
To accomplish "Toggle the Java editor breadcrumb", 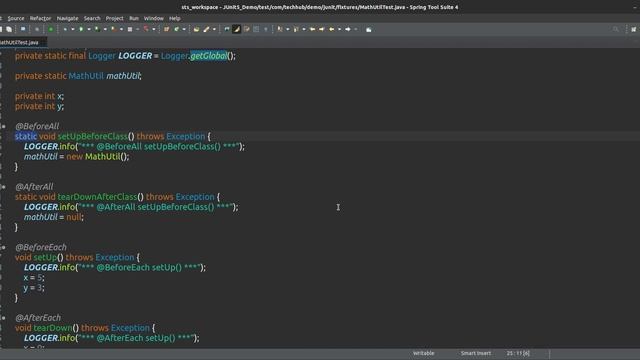I will click(x=227, y=29).
